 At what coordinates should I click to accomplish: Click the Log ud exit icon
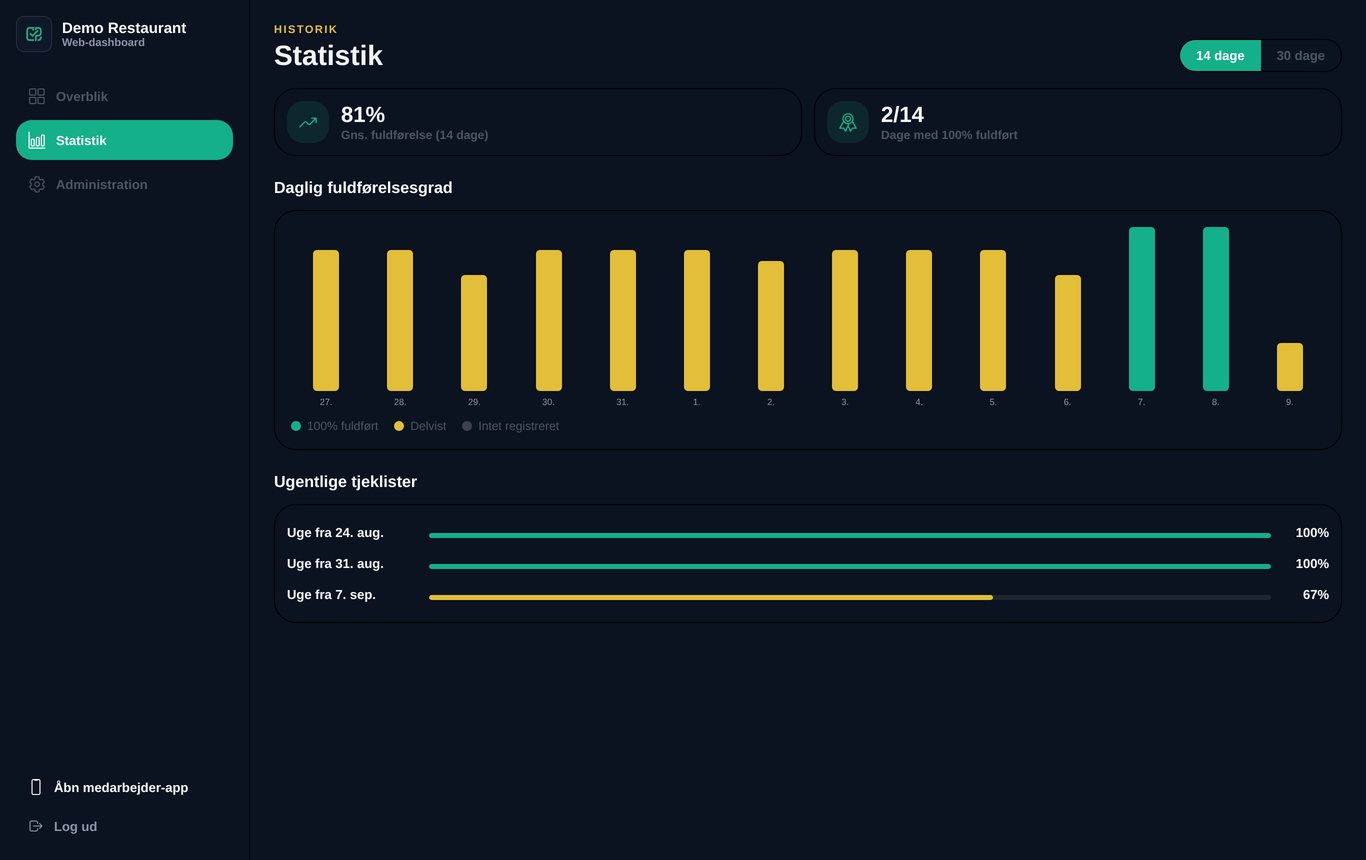click(36, 826)
